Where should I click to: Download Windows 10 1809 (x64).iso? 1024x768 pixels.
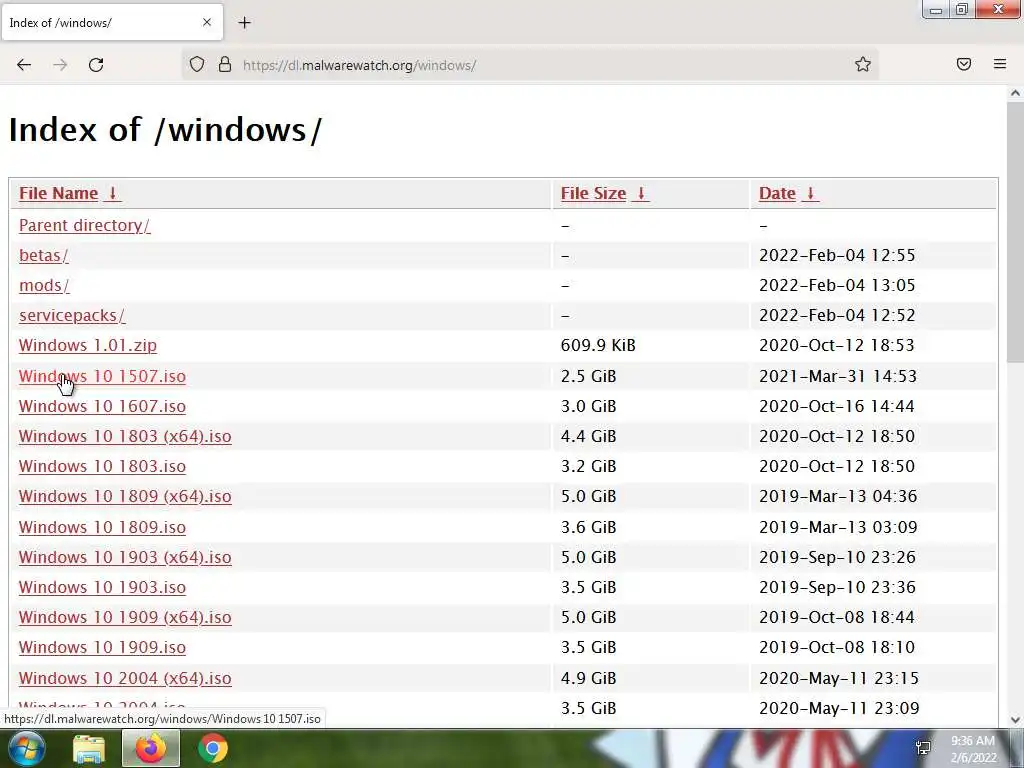[x=125, y=496]
